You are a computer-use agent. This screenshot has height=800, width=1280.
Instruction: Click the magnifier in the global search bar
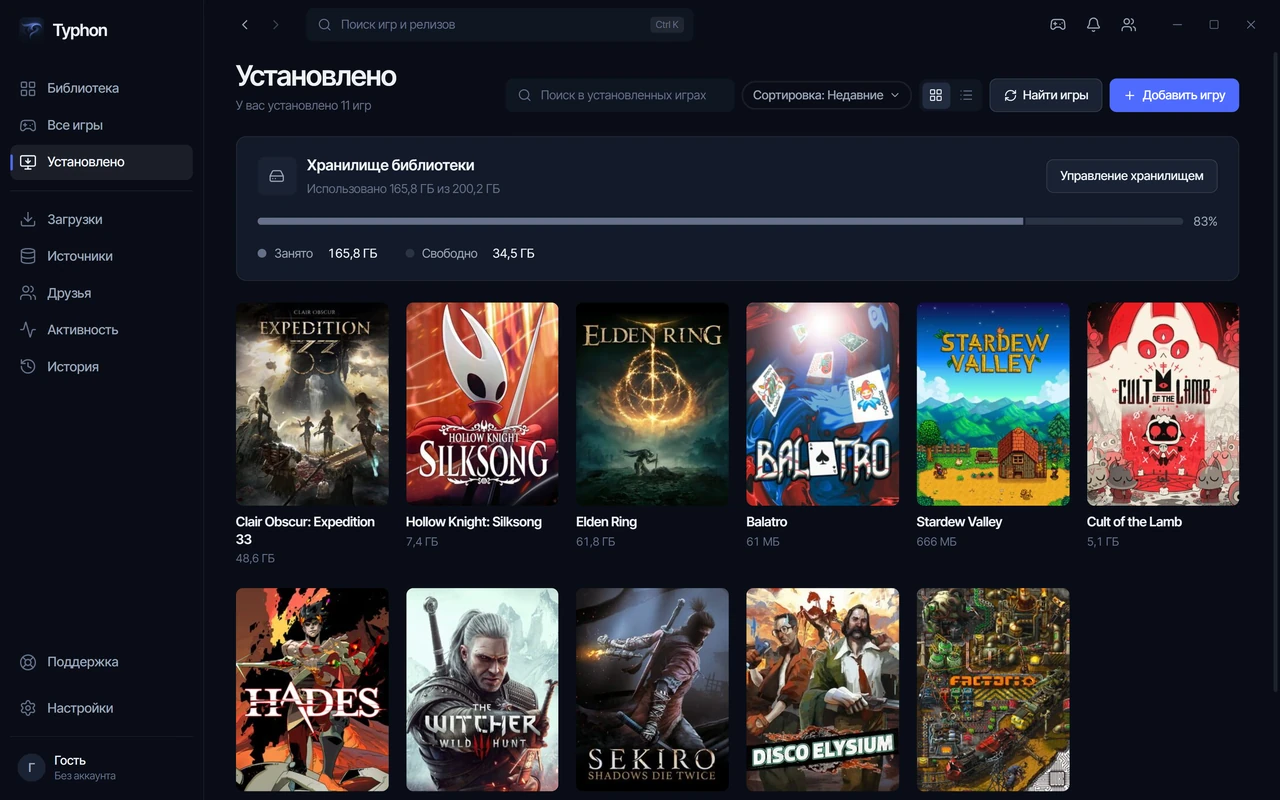point(325,25)
